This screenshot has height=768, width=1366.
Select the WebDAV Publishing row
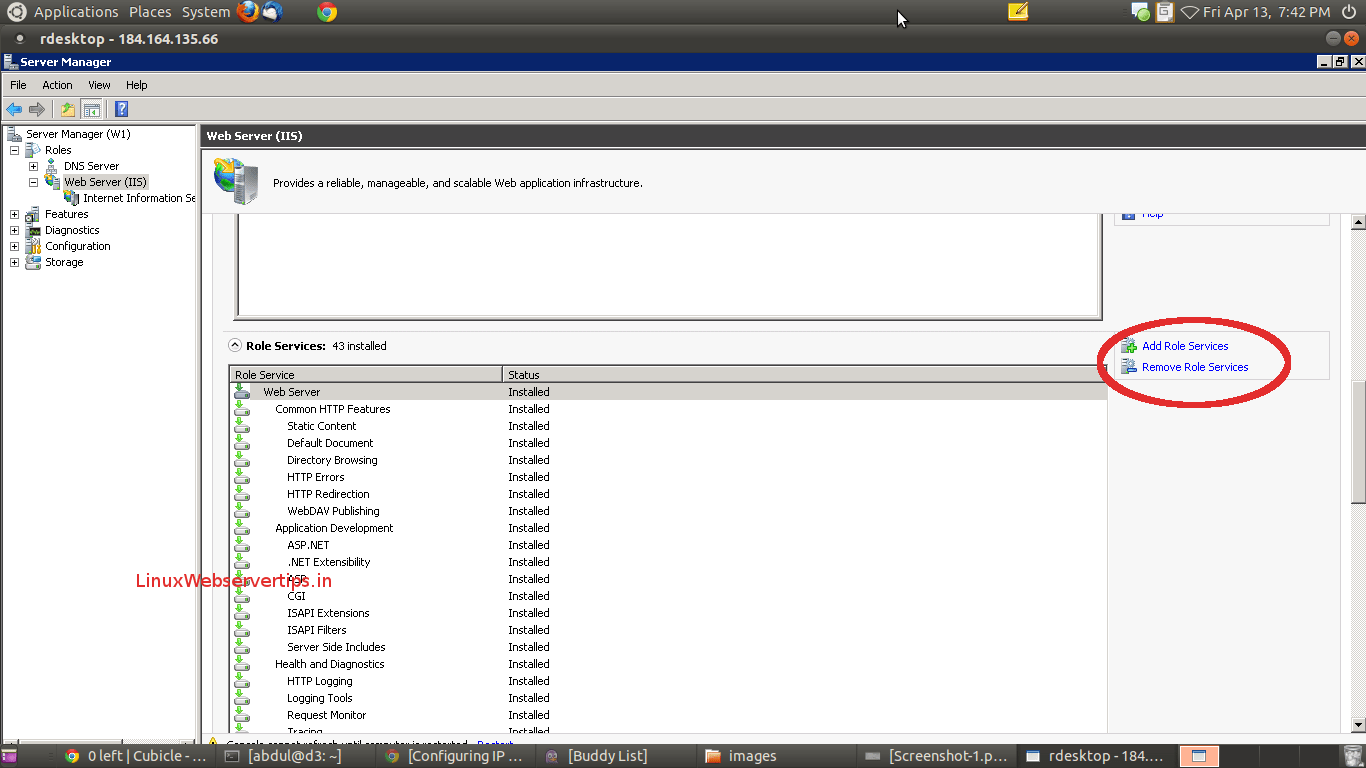(x=668, y=511)
